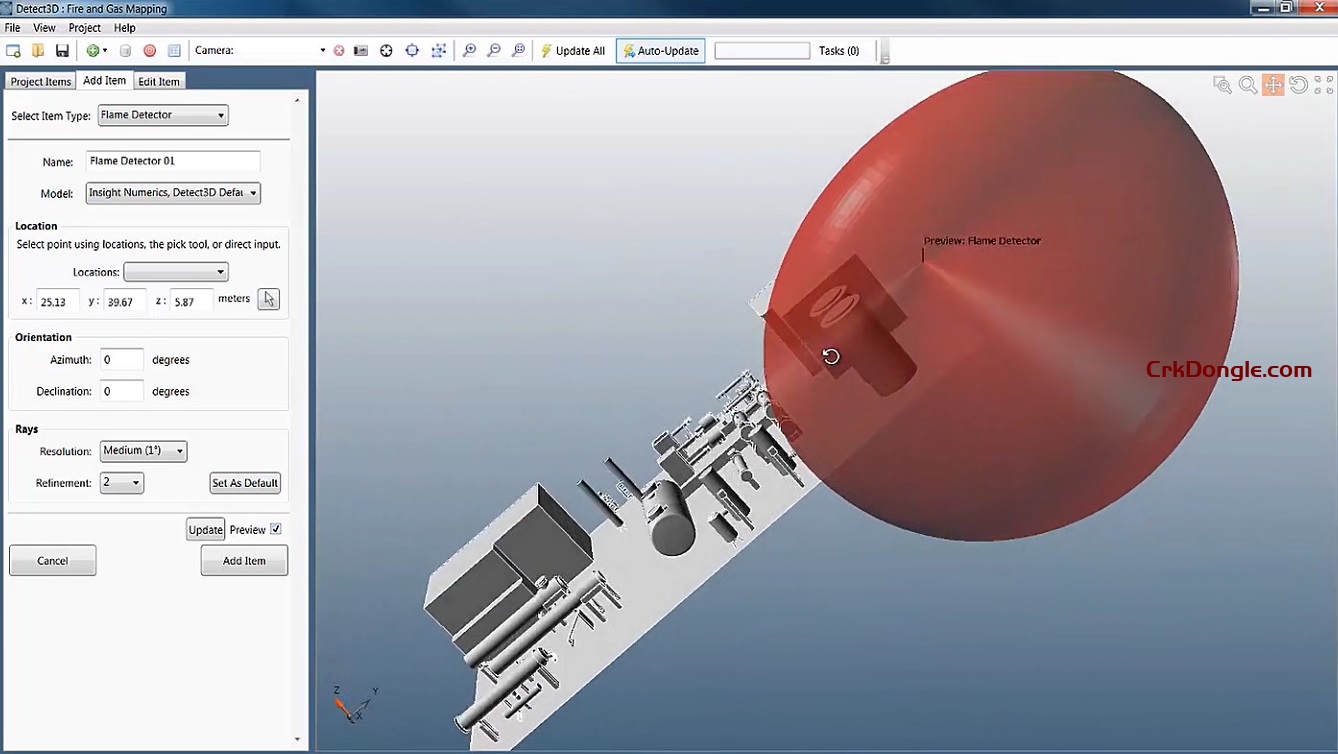Screen dimensions: 1338x754
Task: Expand the Model dropdown showing Insight Numerics
Action: pyautogui.click(x=253, y=193)
